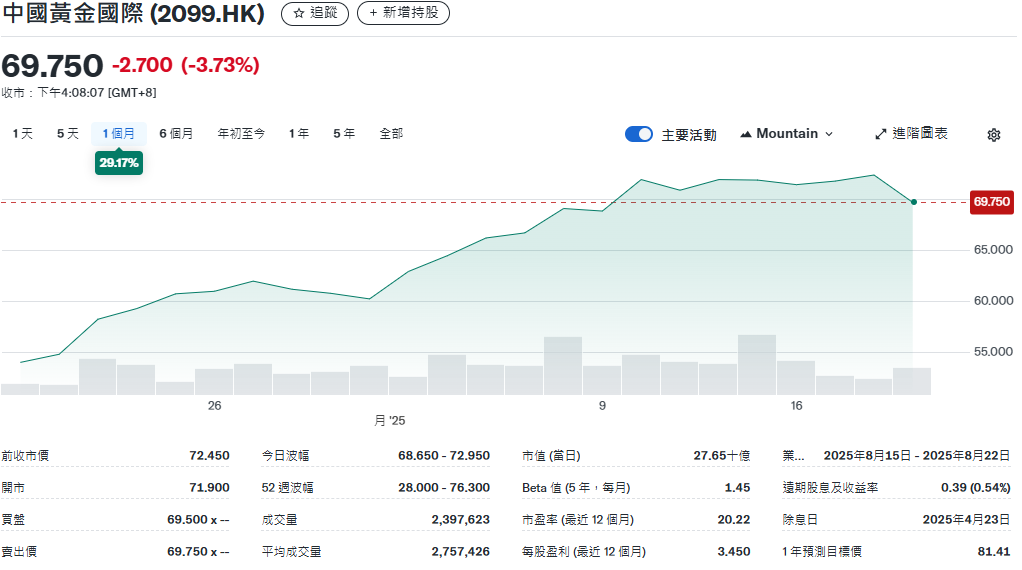
Task: Click the 每股盈利 value 3.450
Action: [734, 552]
